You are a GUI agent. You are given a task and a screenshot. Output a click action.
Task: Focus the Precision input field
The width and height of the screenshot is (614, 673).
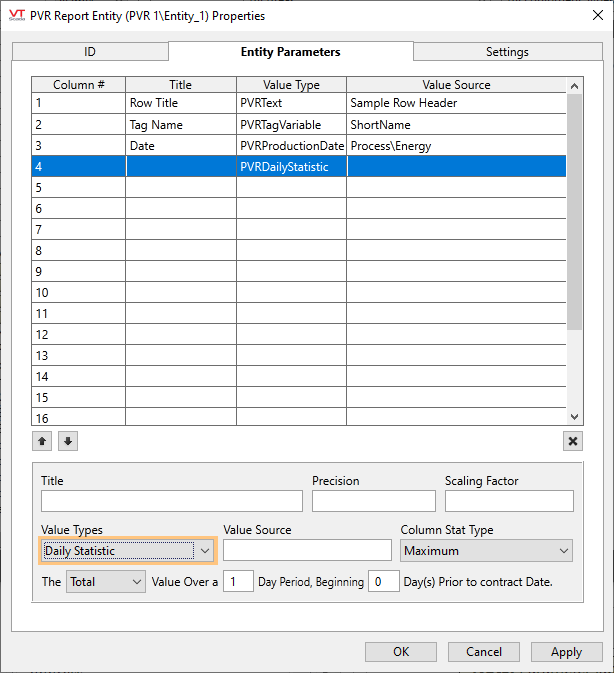[x=373, y=501]
